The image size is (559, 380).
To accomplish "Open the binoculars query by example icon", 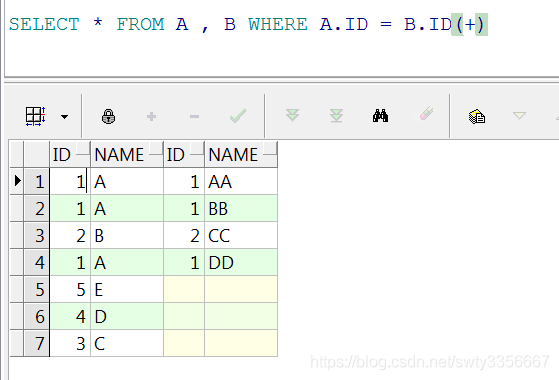I will tap(380, 116).
